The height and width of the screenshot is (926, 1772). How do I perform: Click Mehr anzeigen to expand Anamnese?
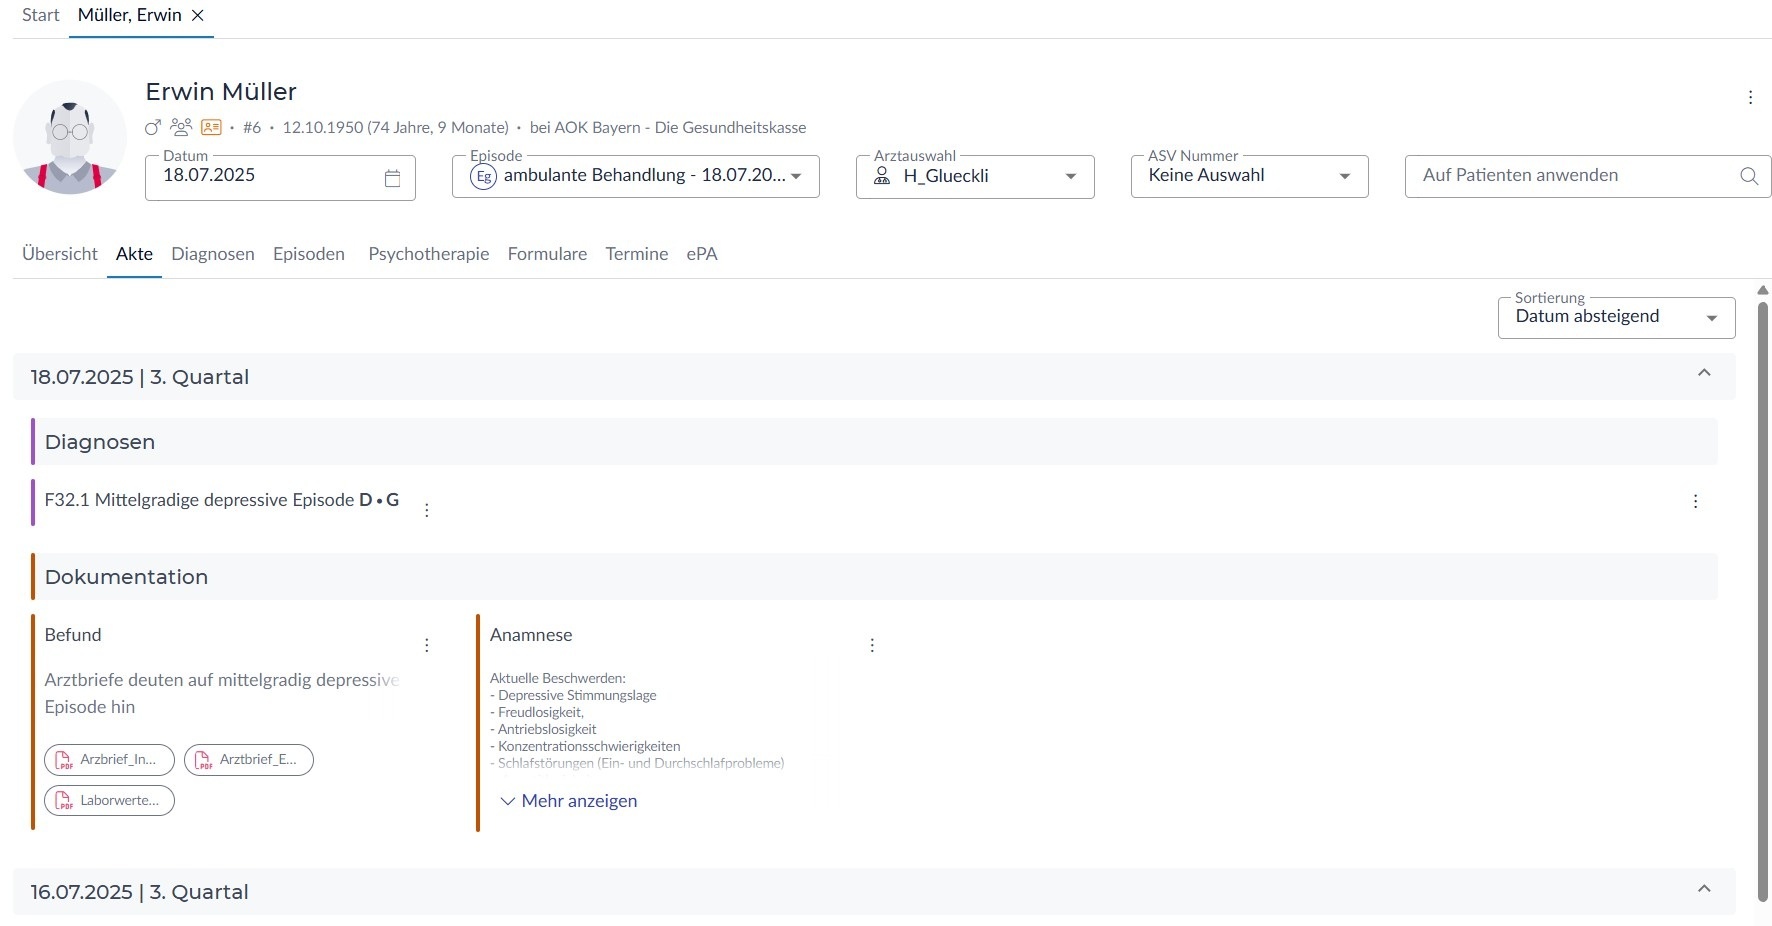click(x=568, y=801)
